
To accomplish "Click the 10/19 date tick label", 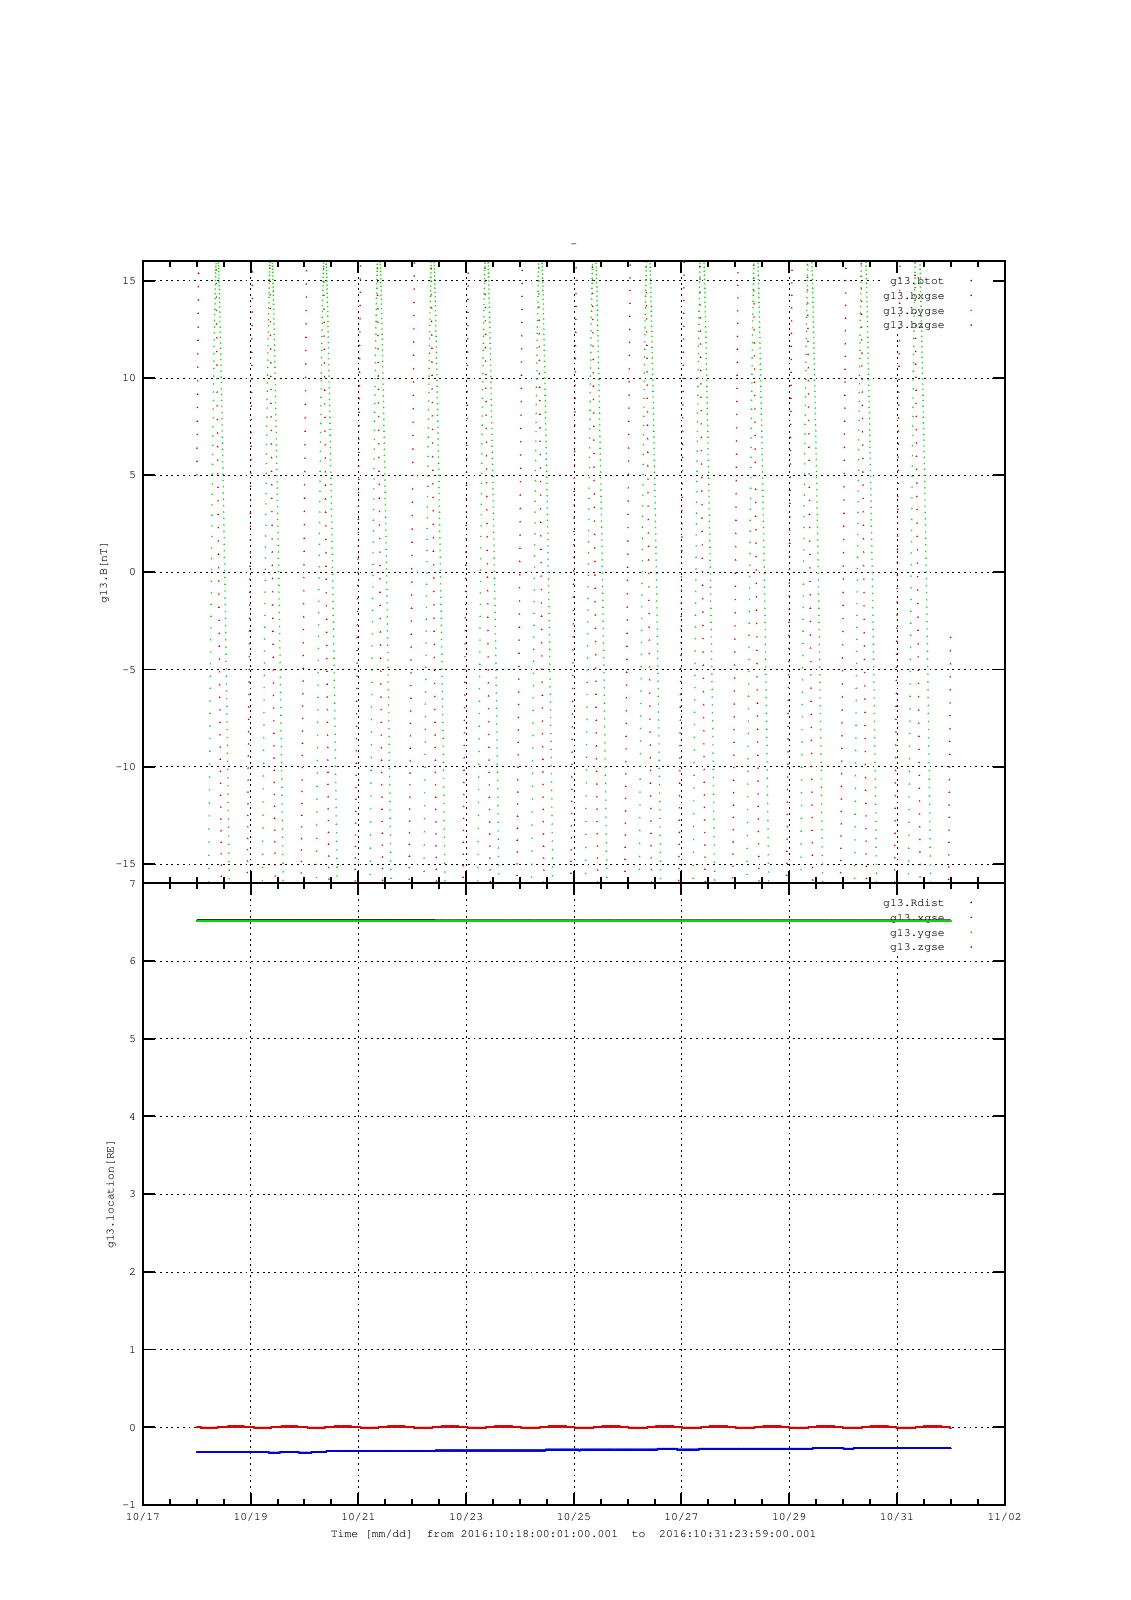I will pyautogui.click(x=250, y=1517).
